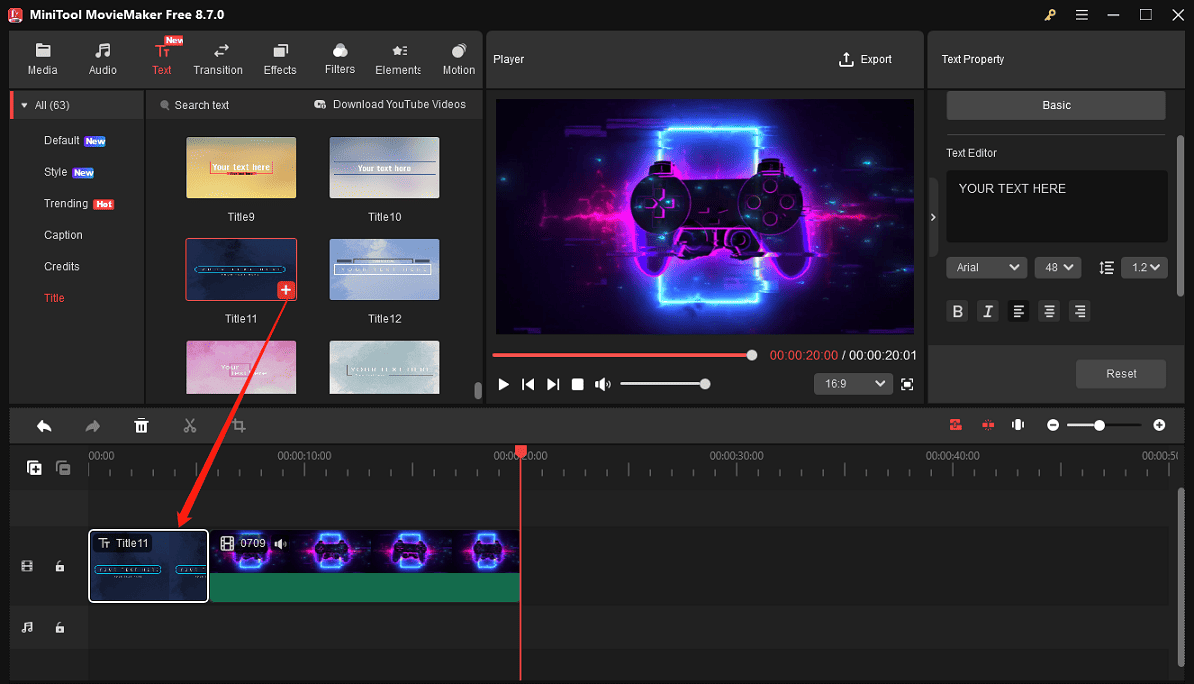Zoom out the timeline
The height and width of the screenshot is (684, 1194).
(x=1052, y=425)
